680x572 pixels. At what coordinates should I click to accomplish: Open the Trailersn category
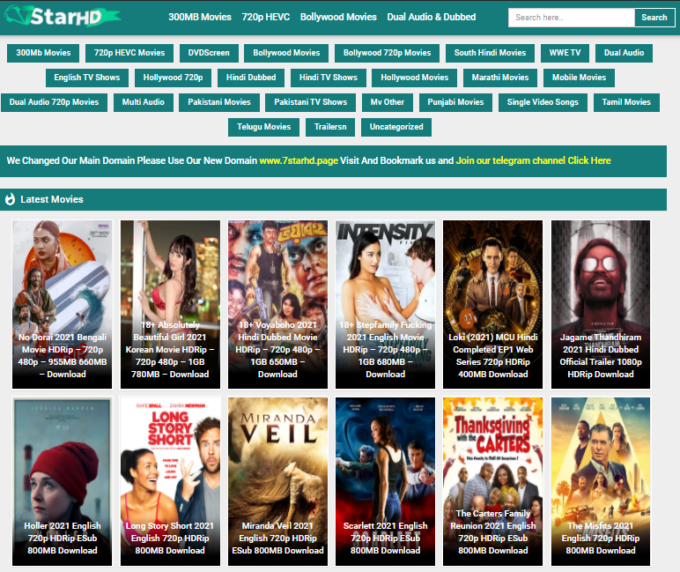point(330,127)
